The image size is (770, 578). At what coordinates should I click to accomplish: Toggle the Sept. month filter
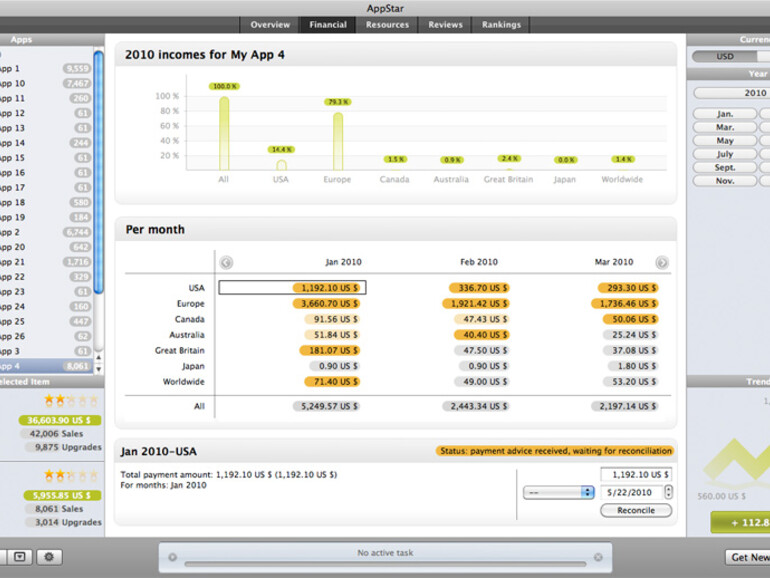(725, 167)
